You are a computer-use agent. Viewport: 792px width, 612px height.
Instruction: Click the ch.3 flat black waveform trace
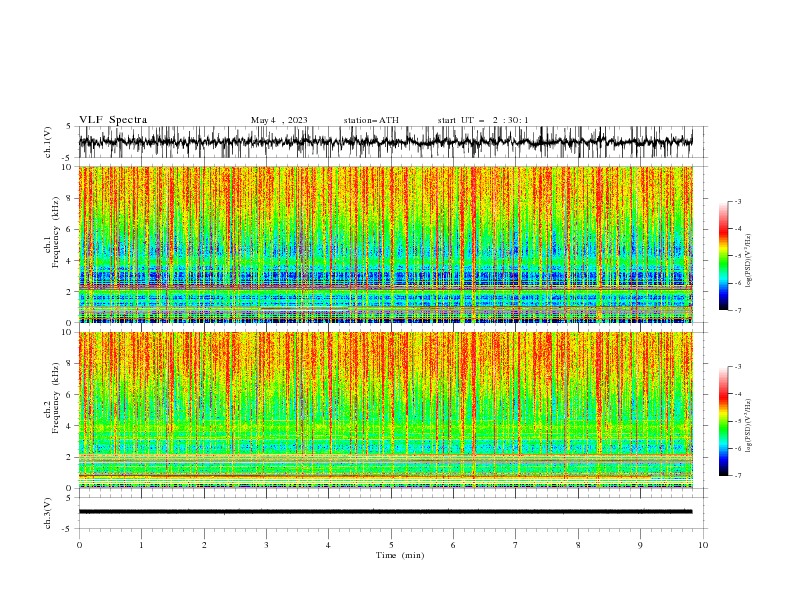pyautogui.click(x=385, y=512)
